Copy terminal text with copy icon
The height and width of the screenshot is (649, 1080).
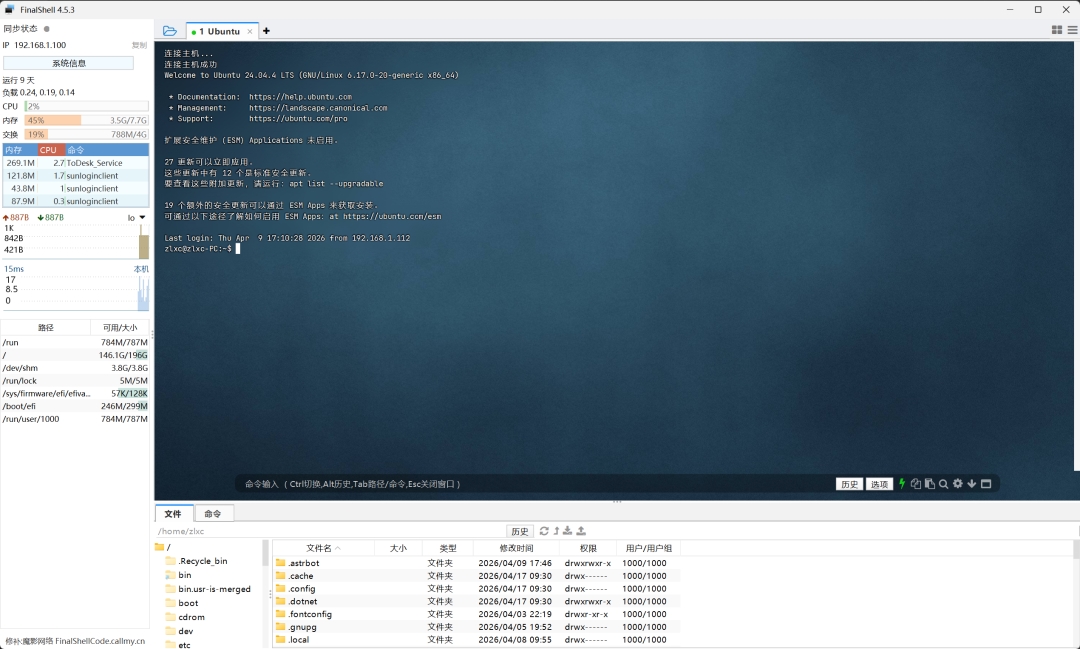click(x=916, y=484)
